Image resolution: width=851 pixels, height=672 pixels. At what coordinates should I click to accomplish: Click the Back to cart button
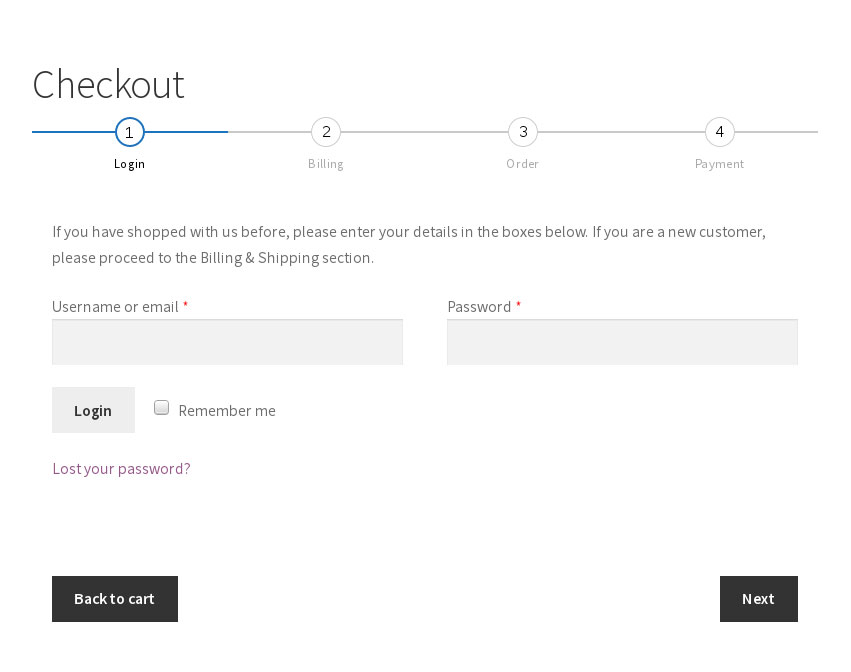(x=114, y=598)
